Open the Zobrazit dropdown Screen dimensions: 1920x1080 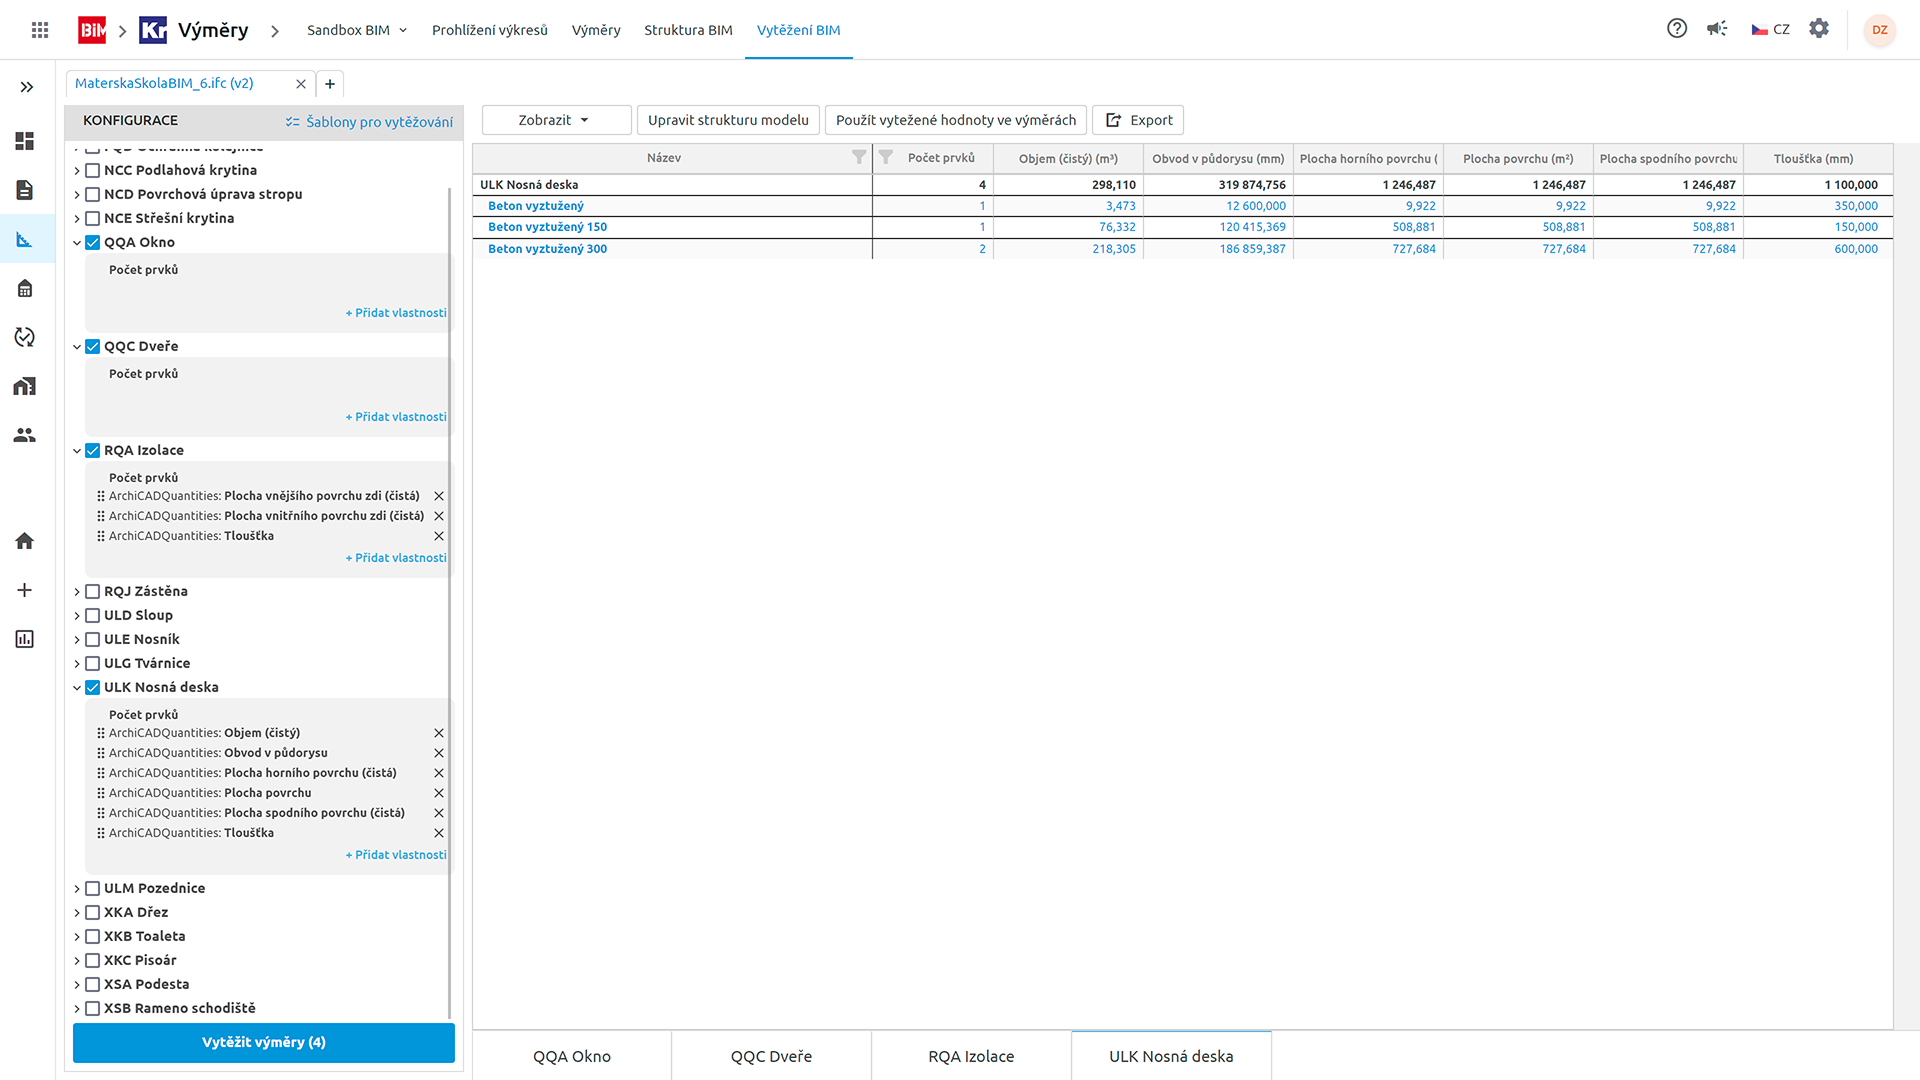(556, 120)
